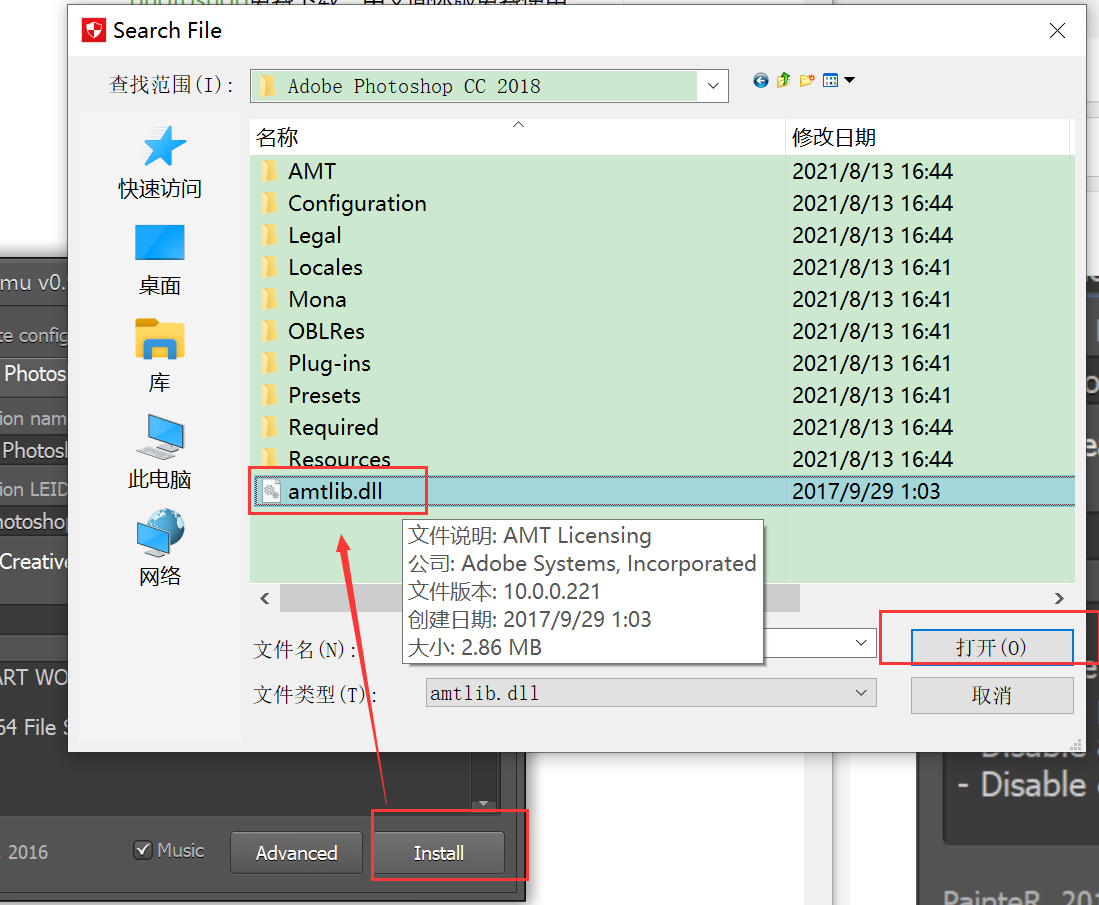Click the horizontal scrollbar thumb
Image resolution: width=1099 pixels, height=905 pixels.
point(540,598)
